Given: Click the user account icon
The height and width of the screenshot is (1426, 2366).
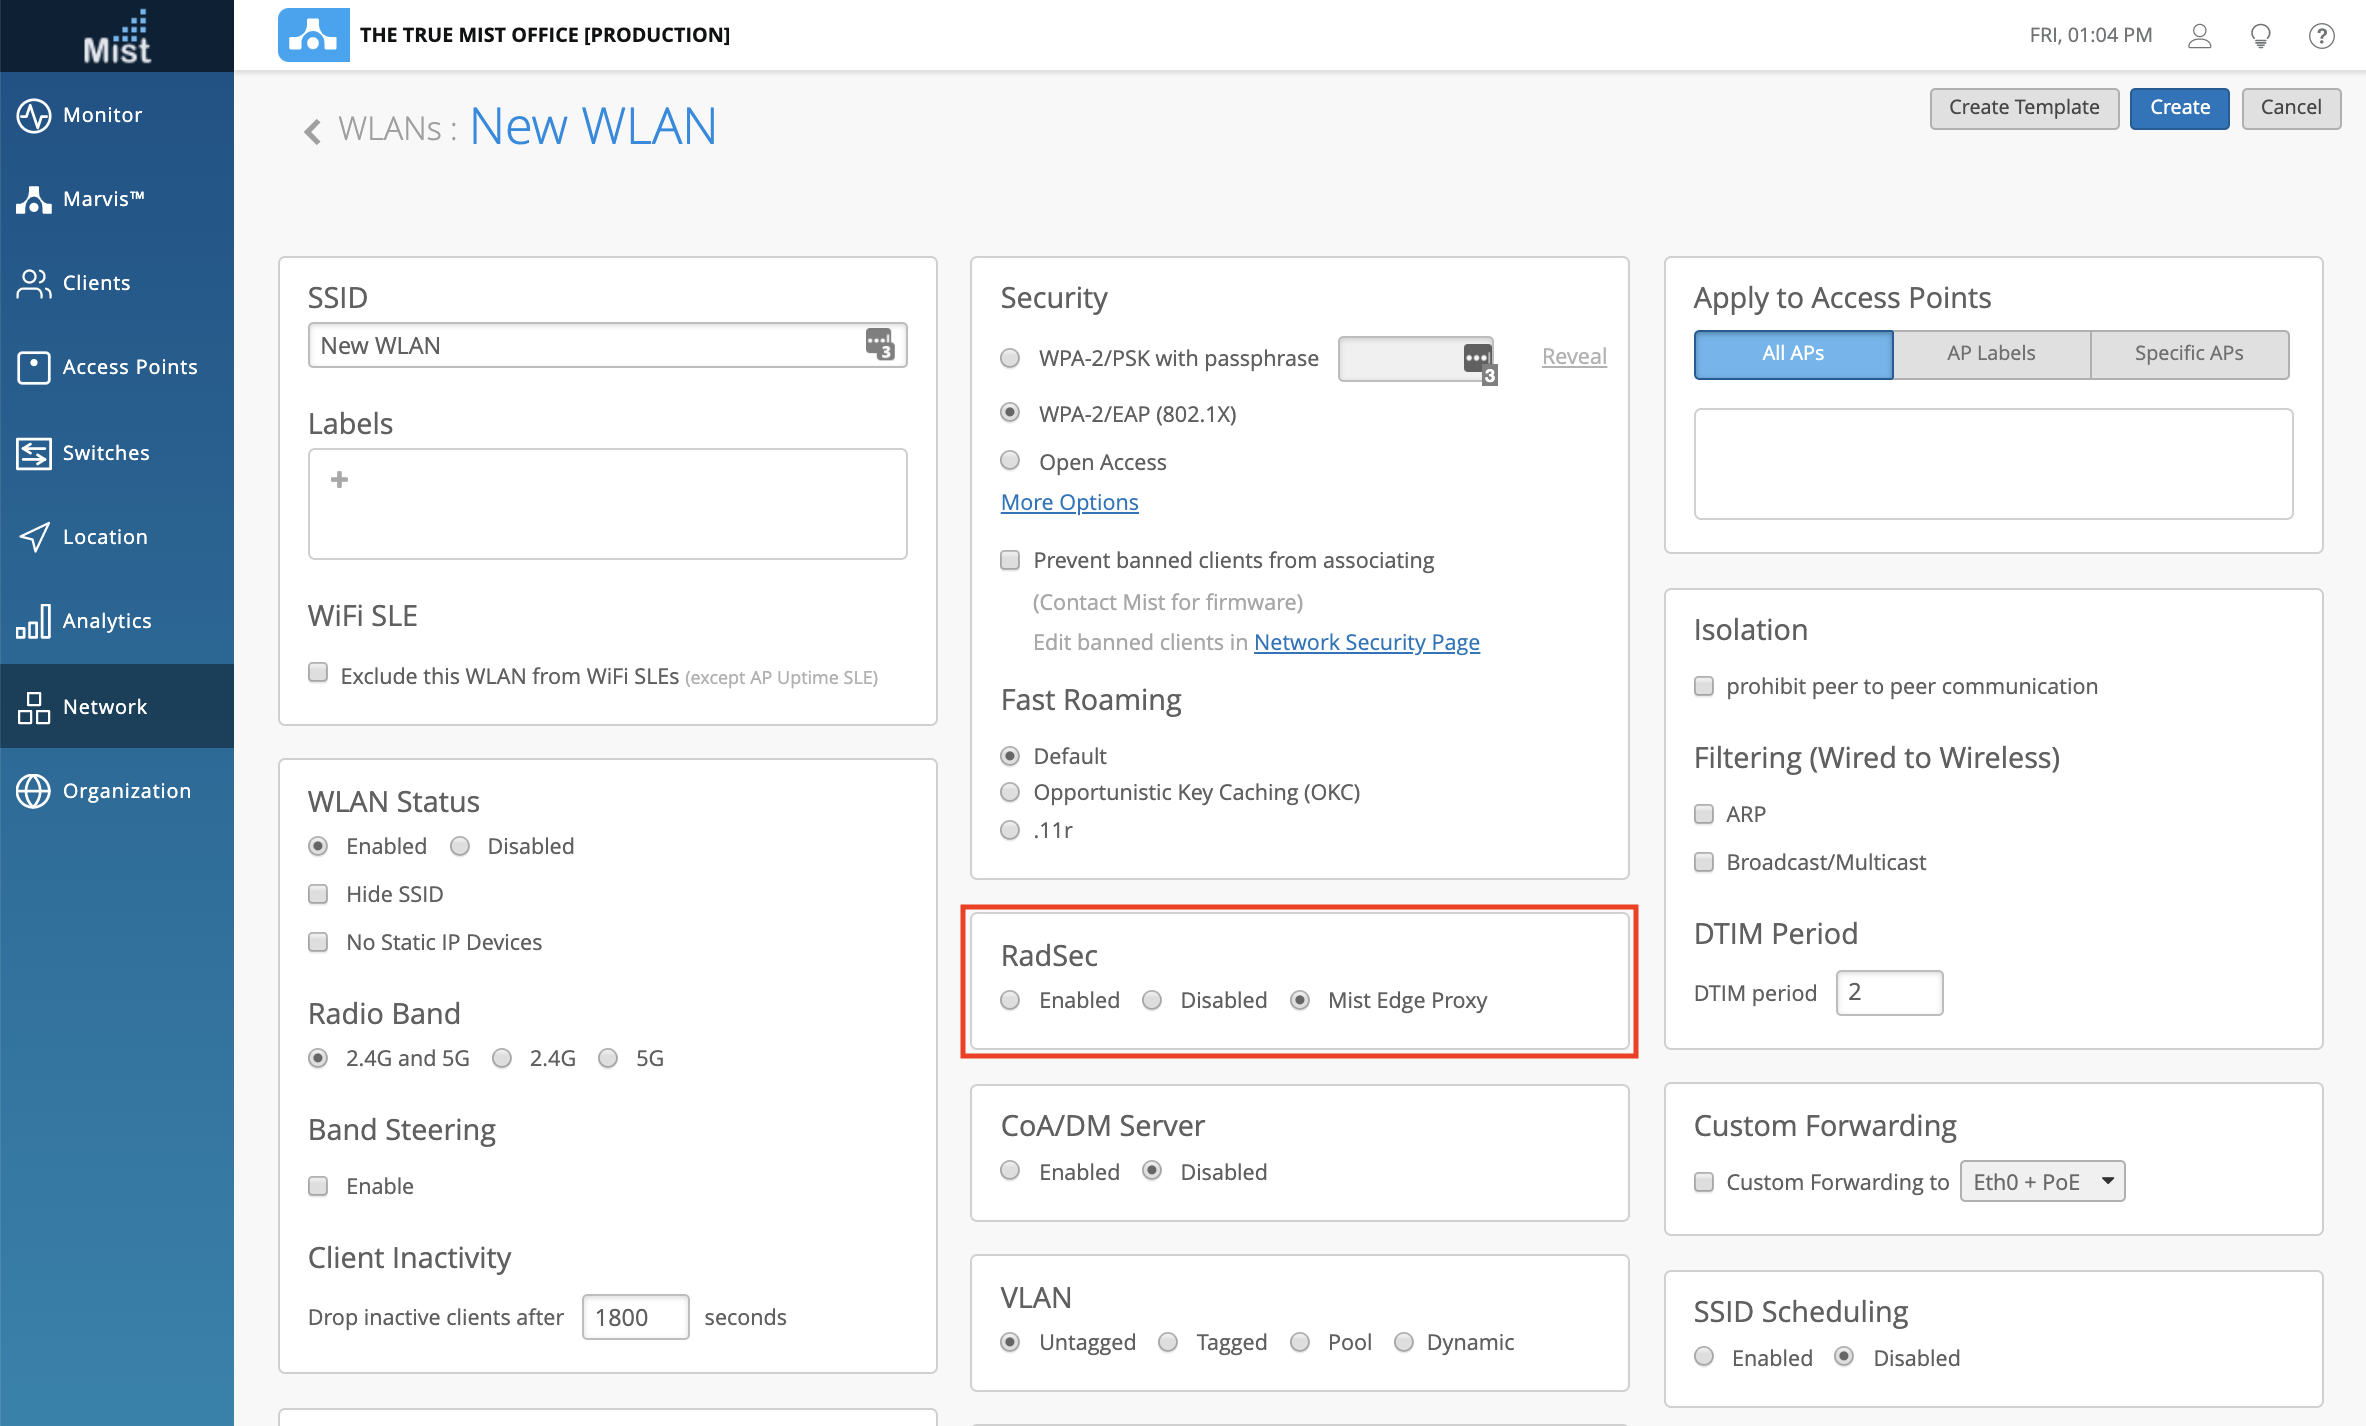Looking at the screenshot, I should (2199, 36).
